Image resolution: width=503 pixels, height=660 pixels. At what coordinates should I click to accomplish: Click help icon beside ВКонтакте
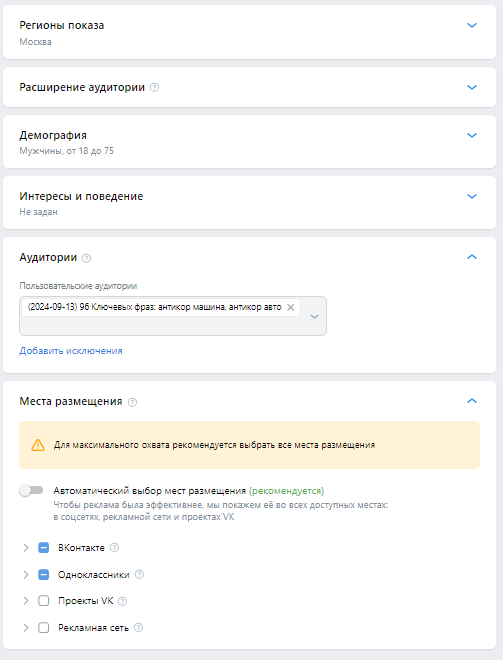(114, 547)
